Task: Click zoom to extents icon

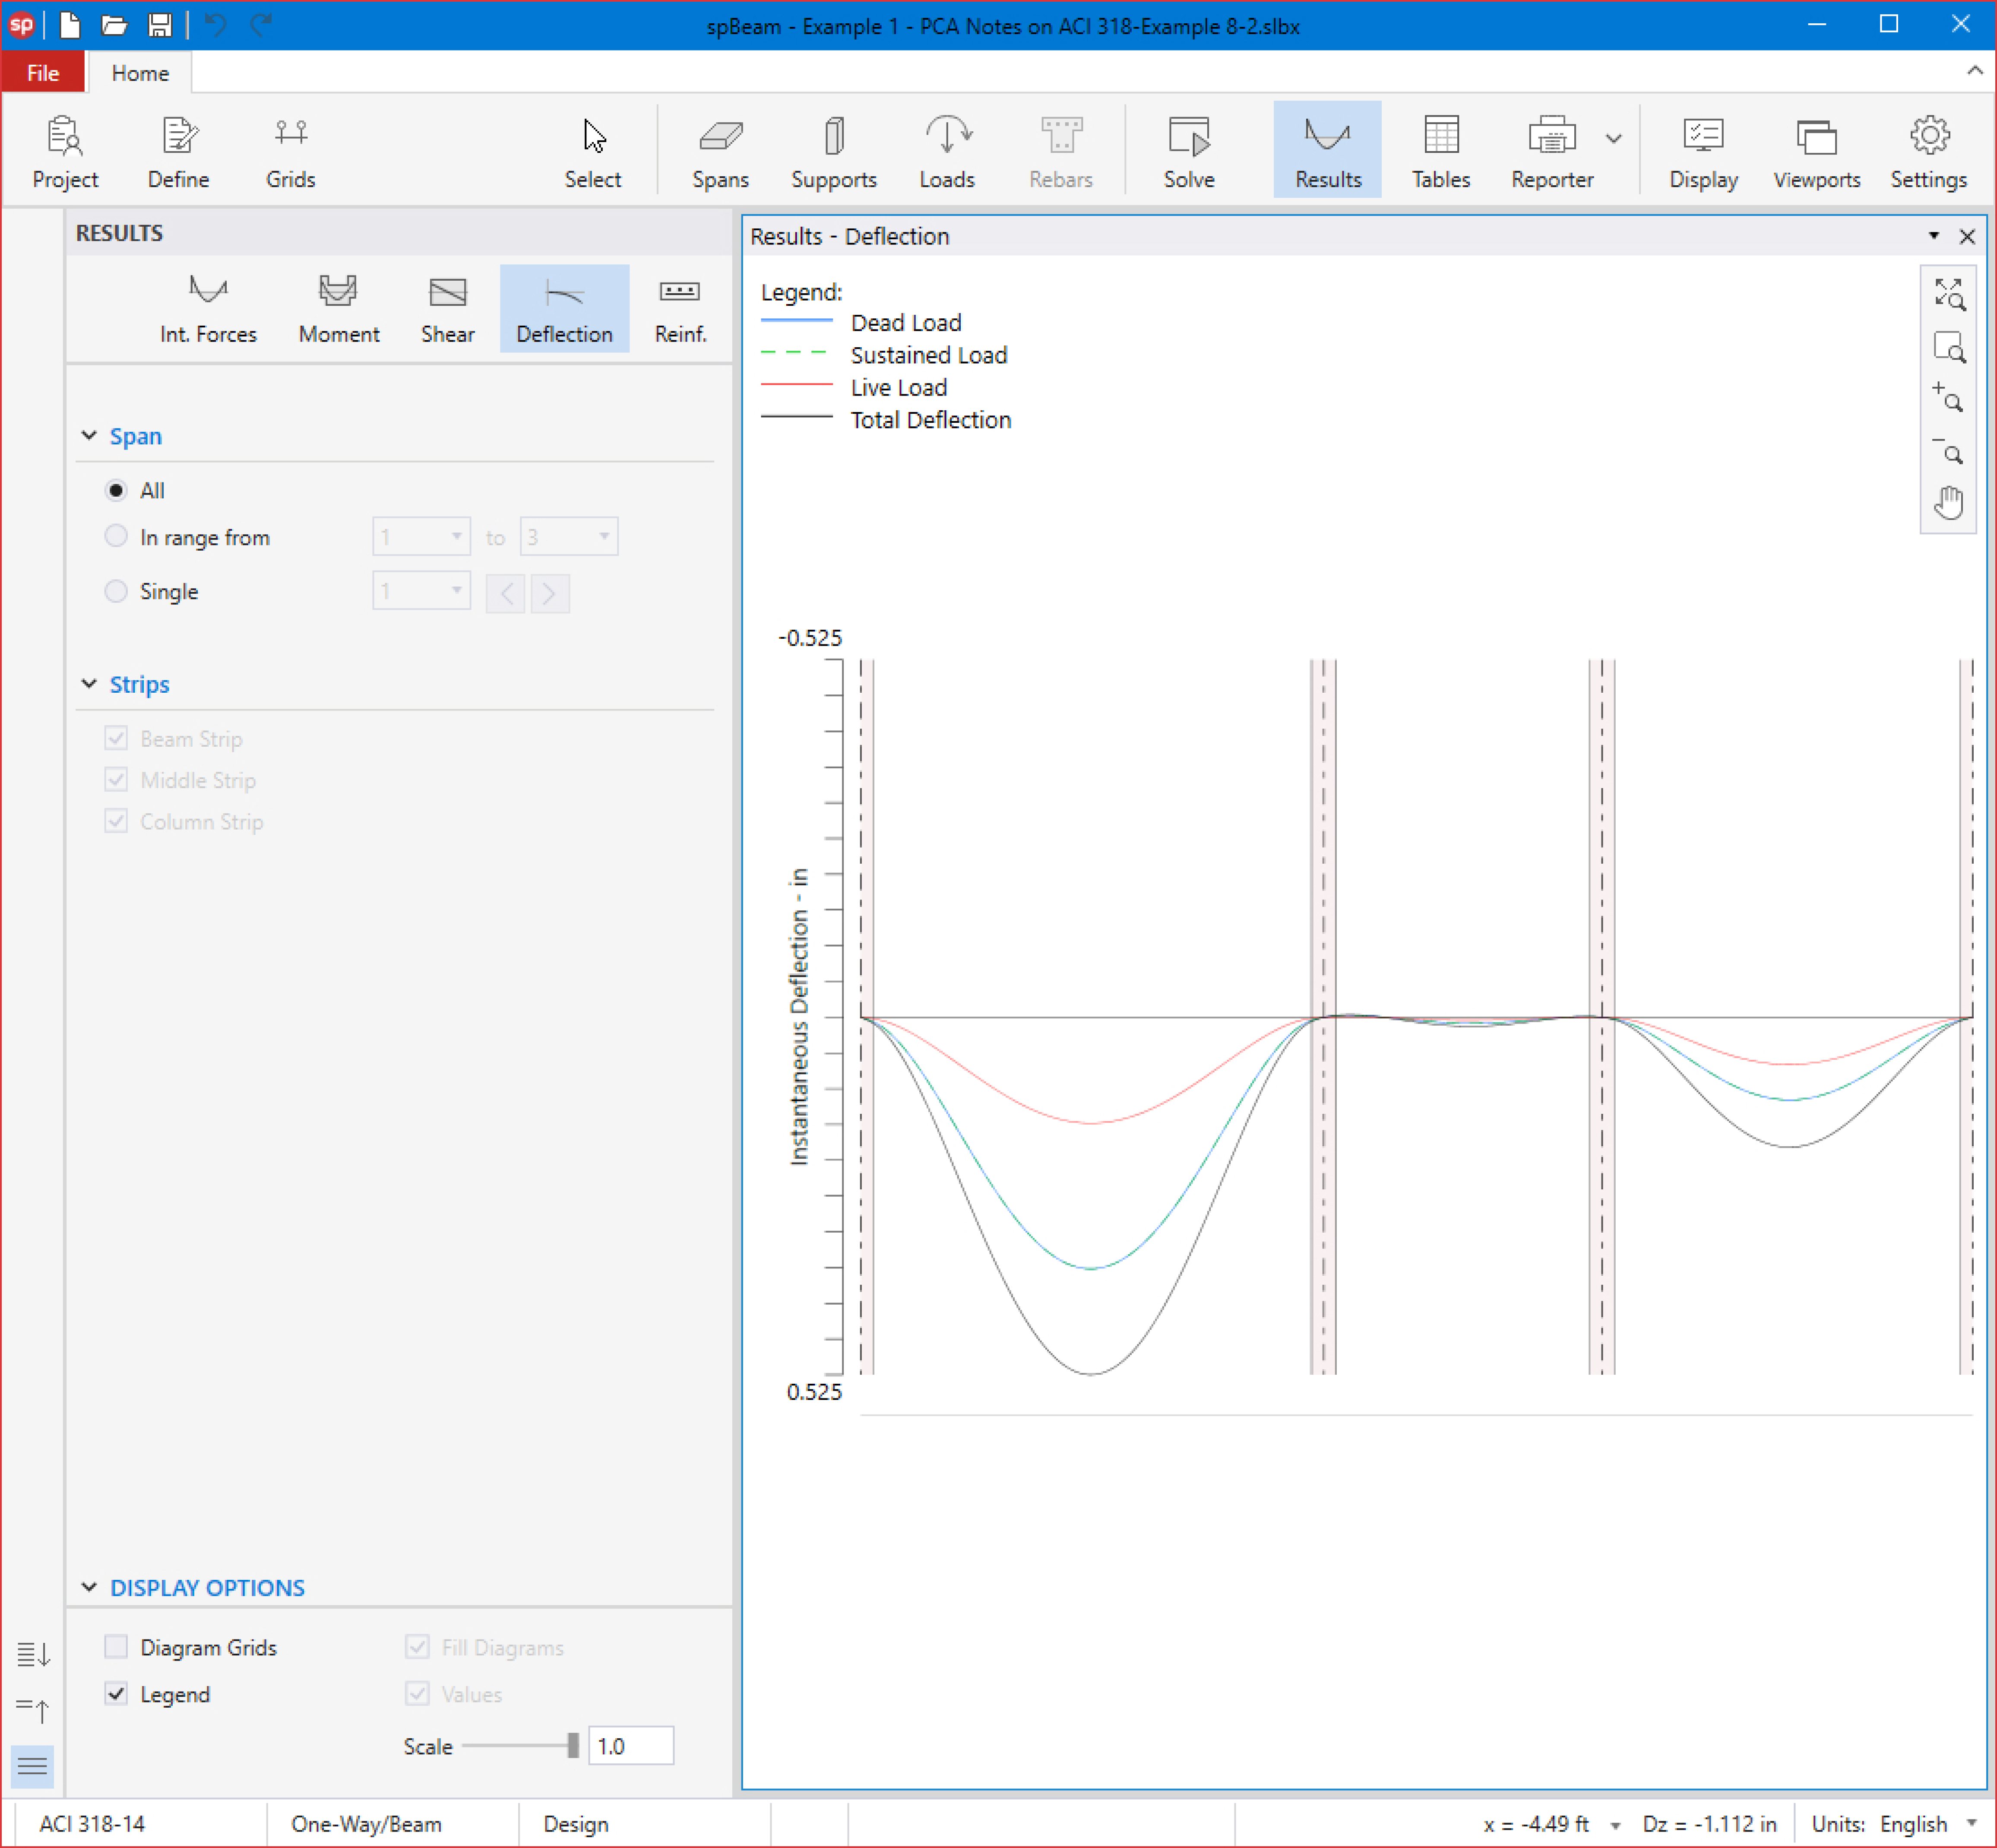Action: [x=1948, y=294]
